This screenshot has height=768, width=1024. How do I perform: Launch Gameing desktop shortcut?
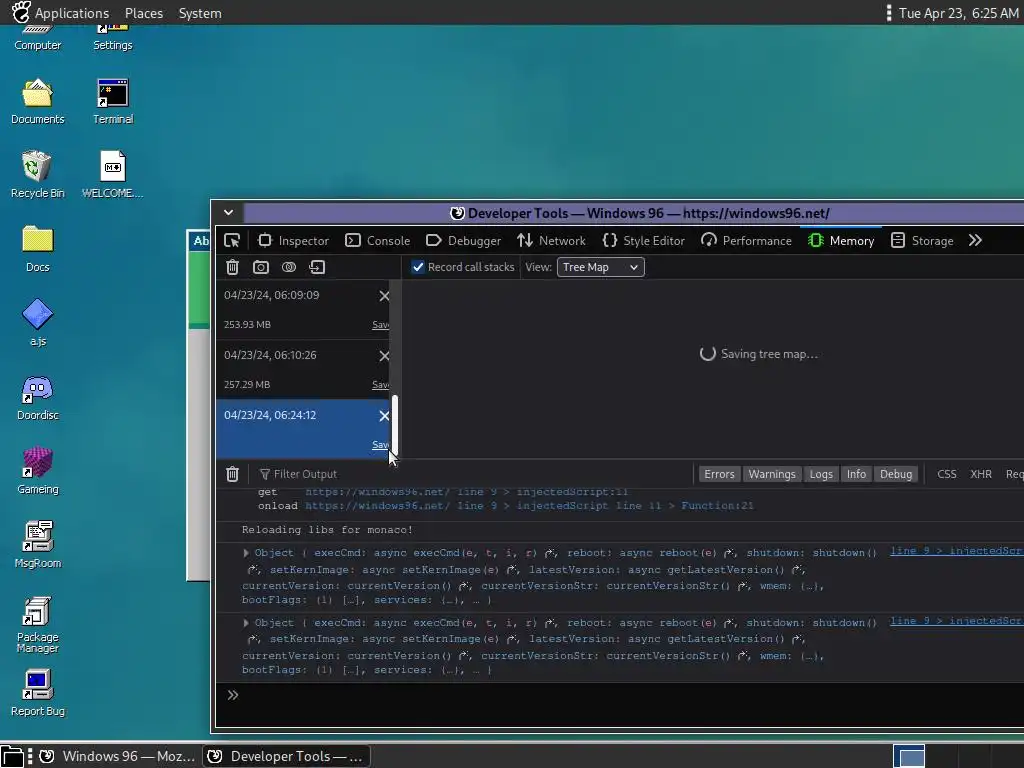pyautogui.click(x=38, y=471)
